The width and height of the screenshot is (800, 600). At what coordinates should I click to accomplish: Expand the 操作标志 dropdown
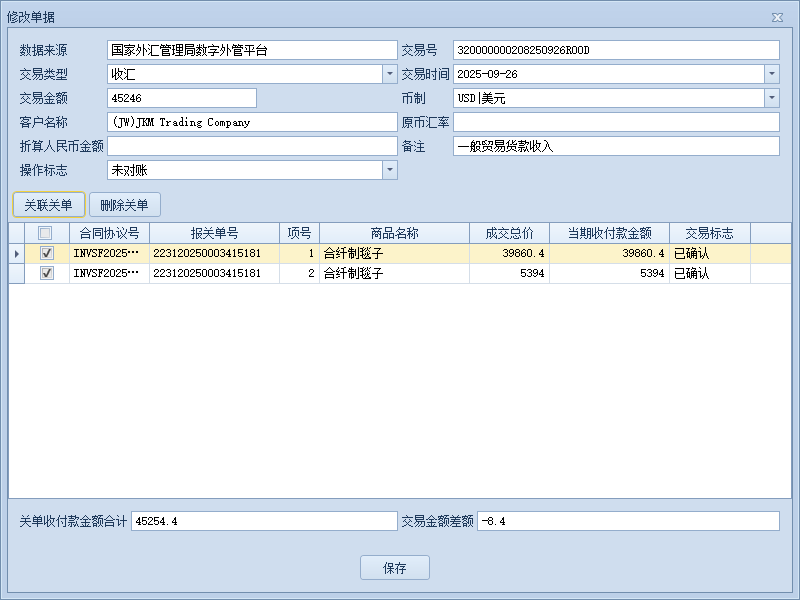point(389,170)
